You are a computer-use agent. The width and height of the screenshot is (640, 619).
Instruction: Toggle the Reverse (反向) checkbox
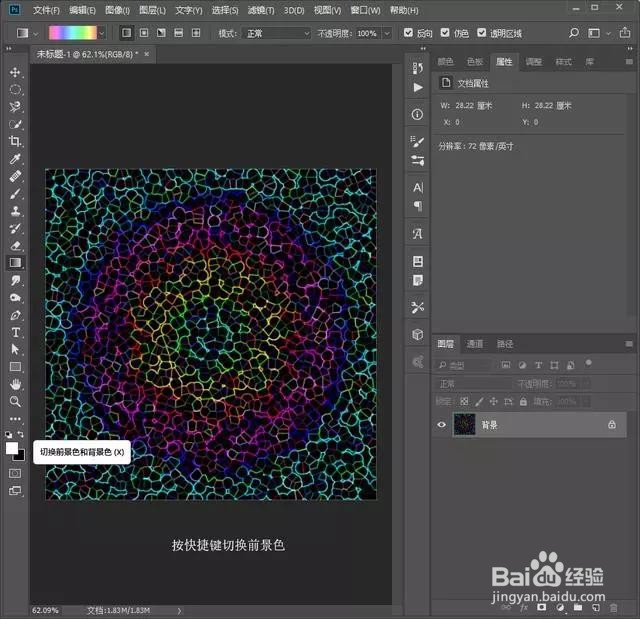pyautogui.click(x=408, y=33)
